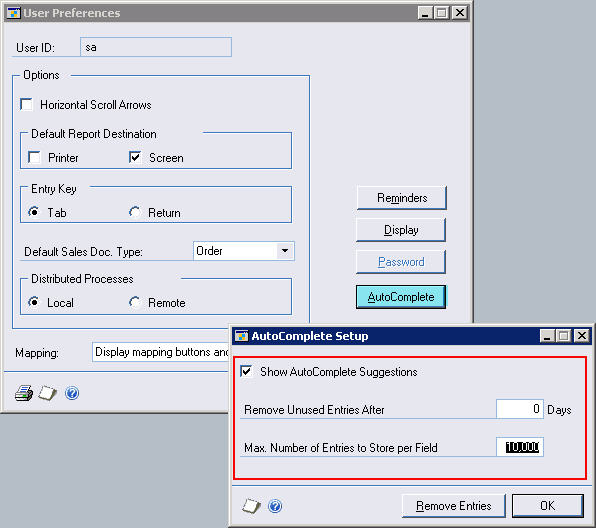Choose Remote distributed processes
The image size is (596, 528).
(135, 302)
